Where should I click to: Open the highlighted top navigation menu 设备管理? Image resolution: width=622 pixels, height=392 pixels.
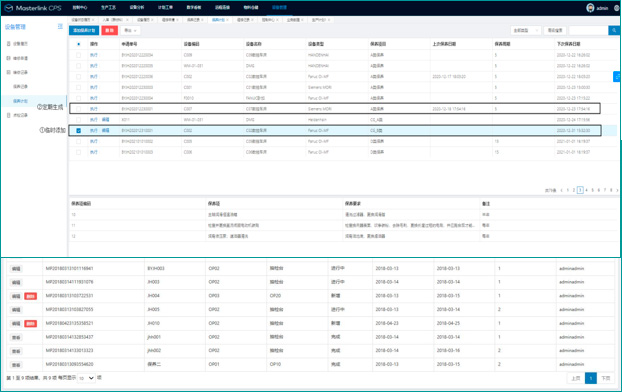[279, 8]
